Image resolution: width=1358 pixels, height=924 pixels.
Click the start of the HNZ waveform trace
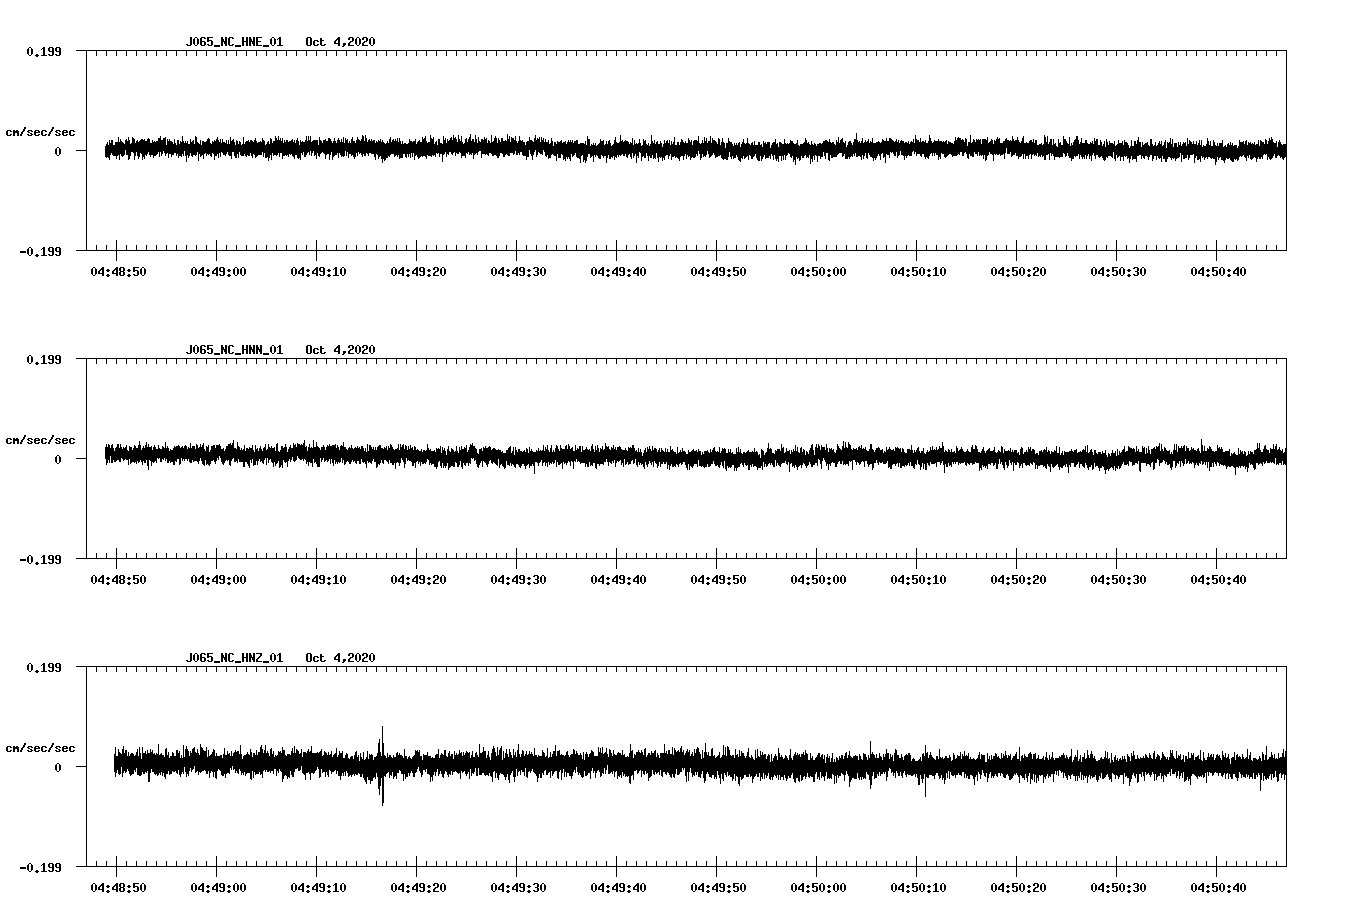115,765
